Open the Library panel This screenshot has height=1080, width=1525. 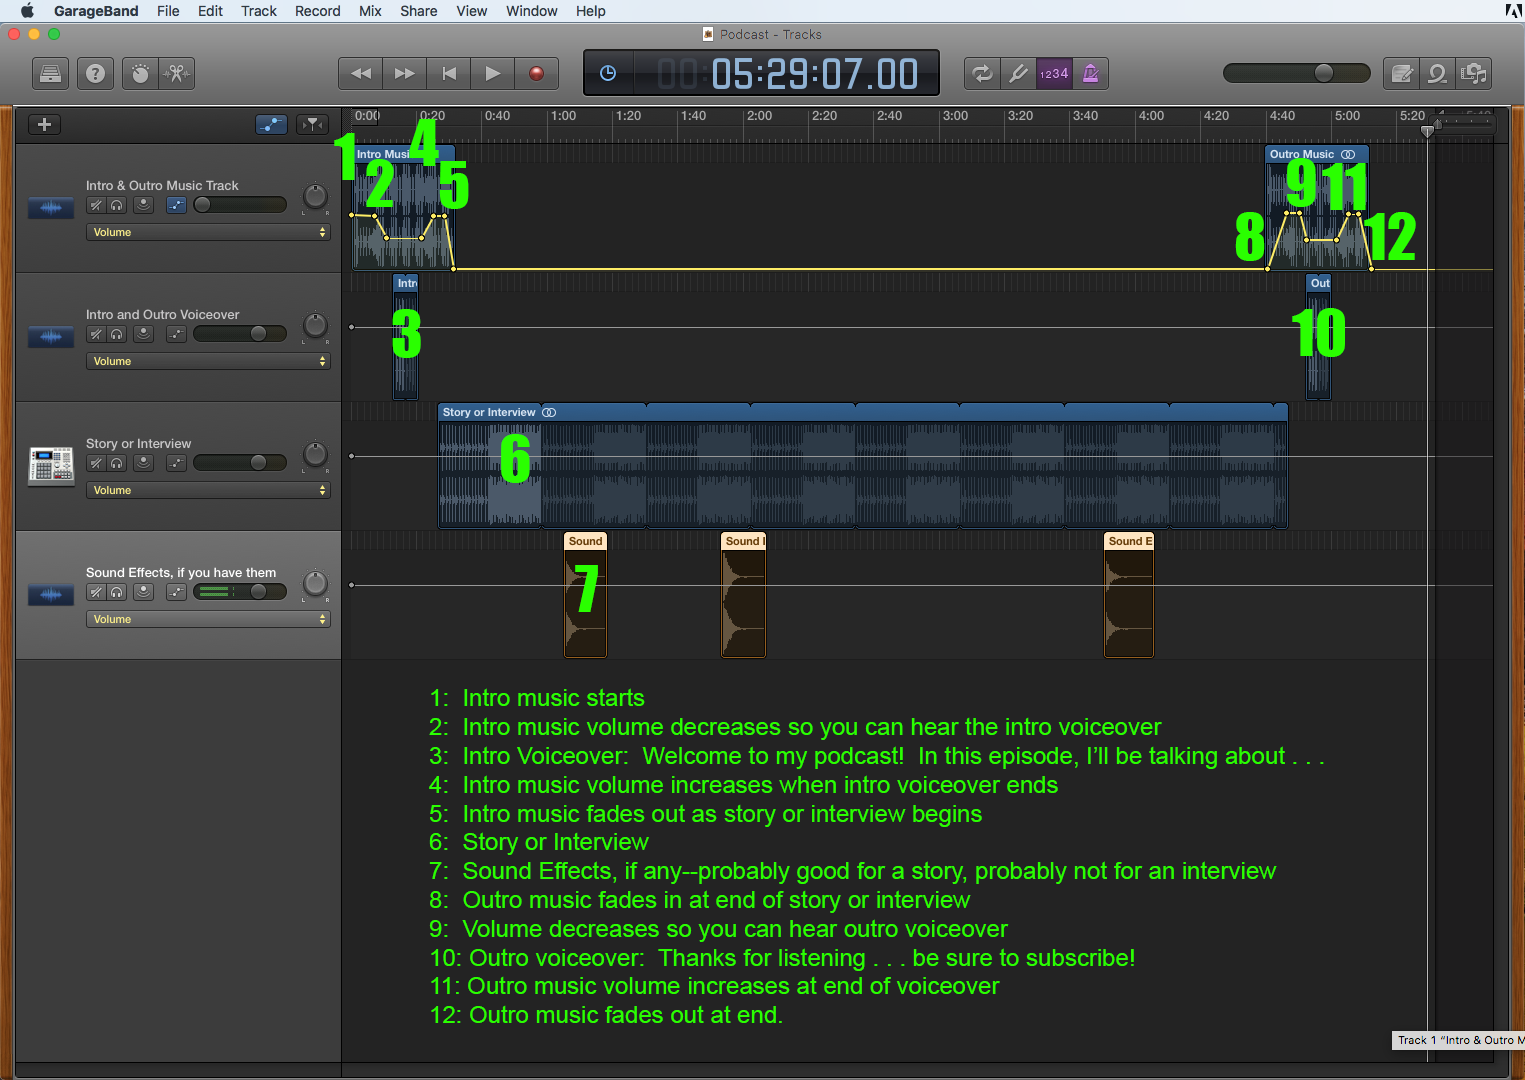point(50,73)
